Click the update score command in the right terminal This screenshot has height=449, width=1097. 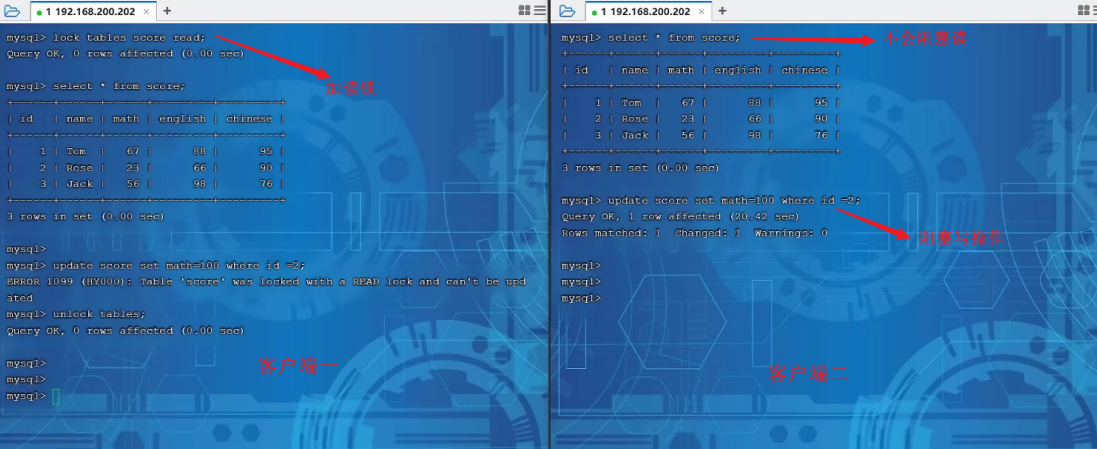735,201
